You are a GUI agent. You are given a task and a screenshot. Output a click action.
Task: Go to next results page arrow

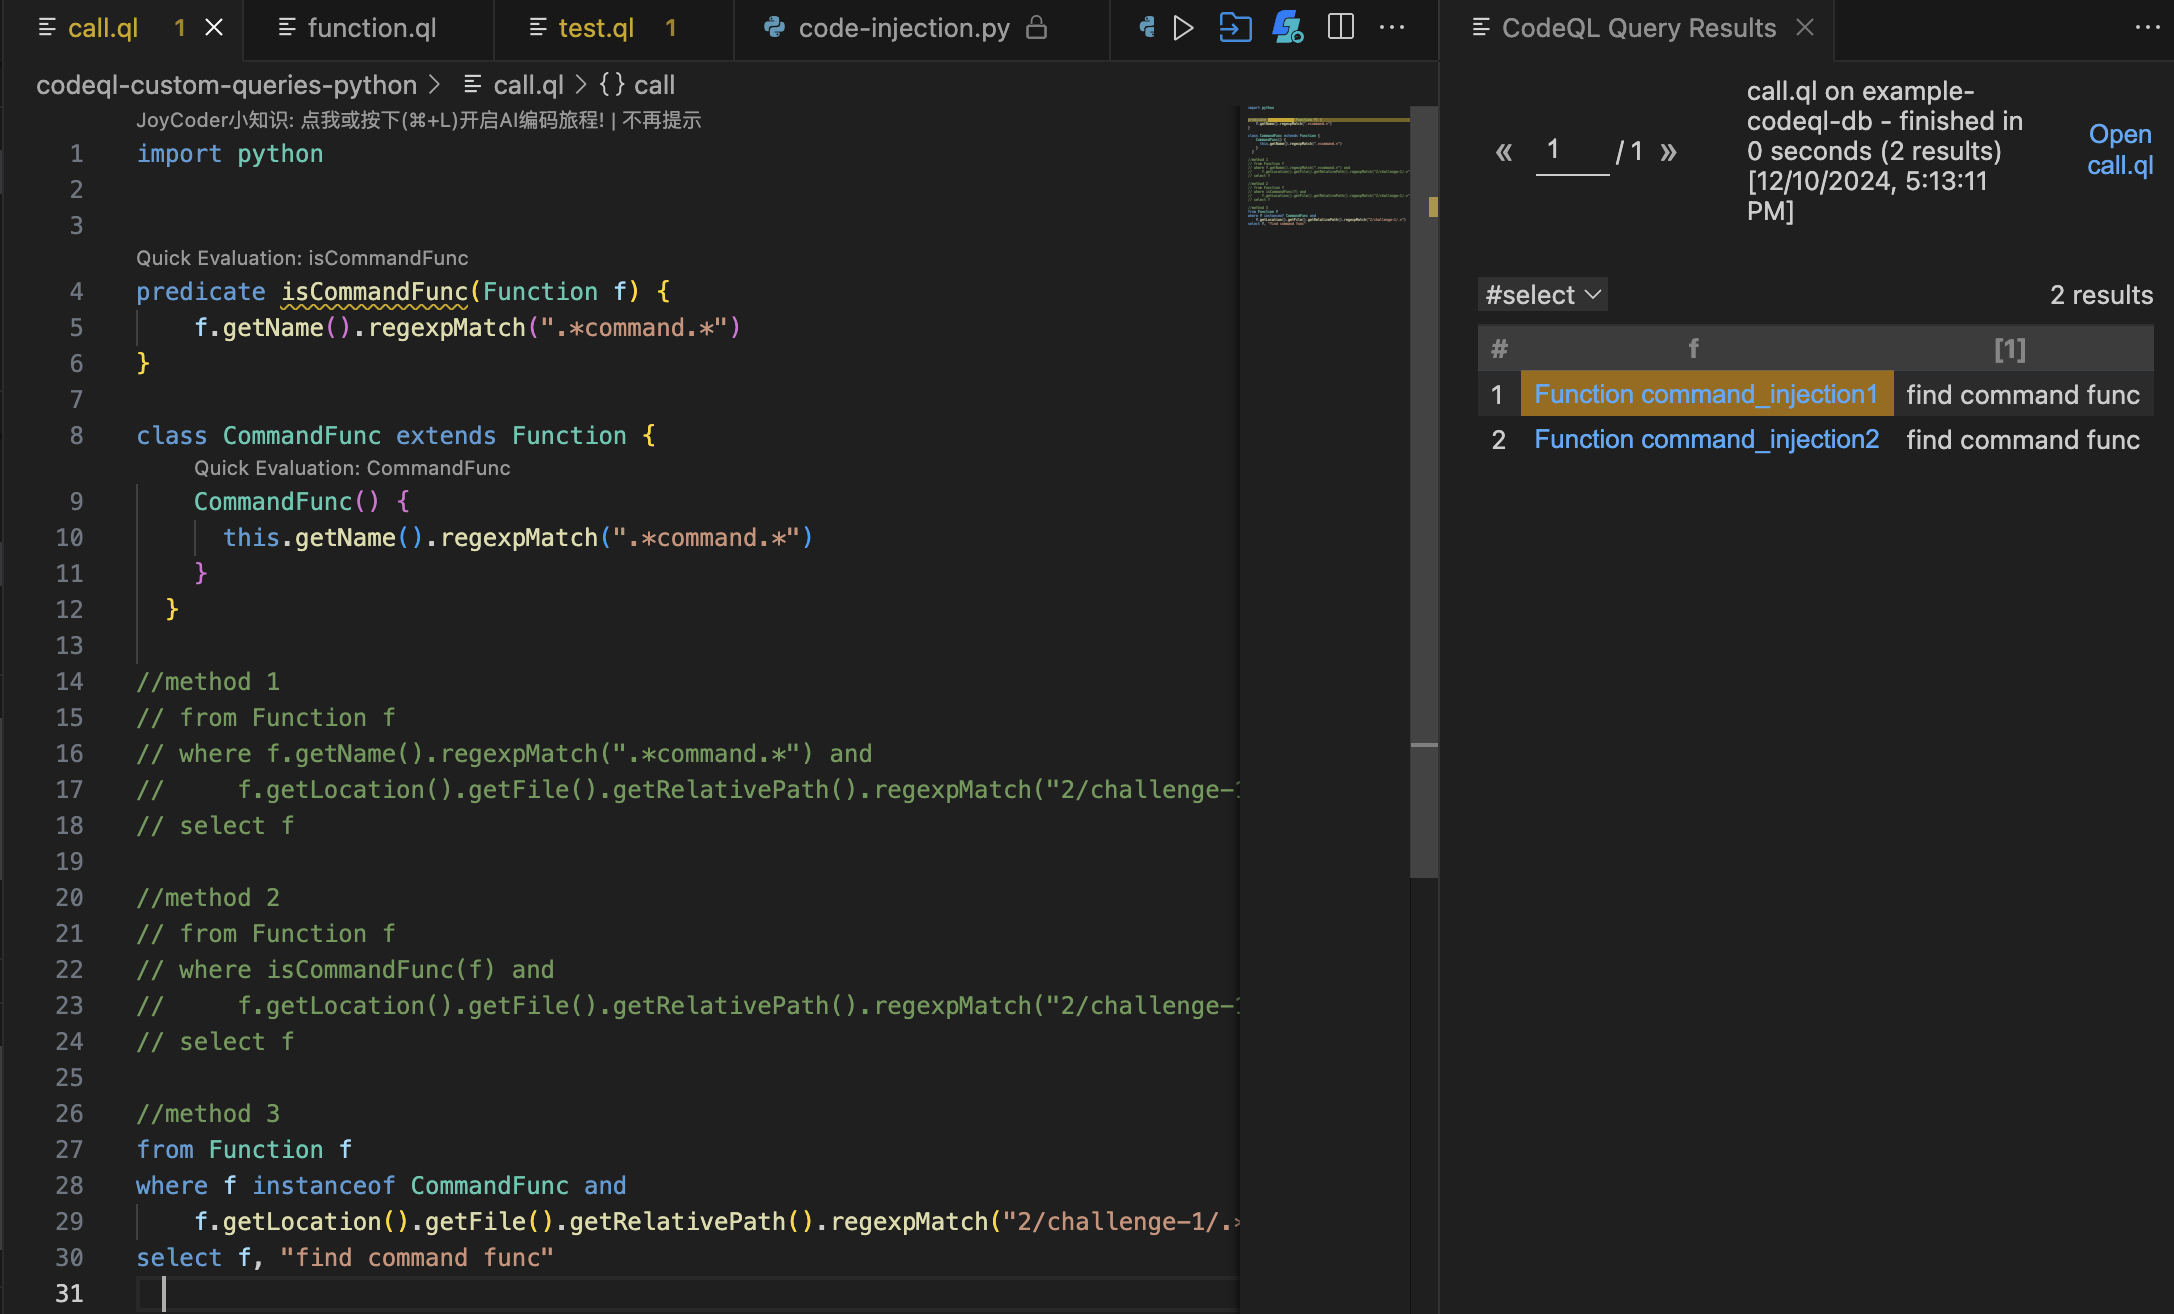[x=1668, y=152]
